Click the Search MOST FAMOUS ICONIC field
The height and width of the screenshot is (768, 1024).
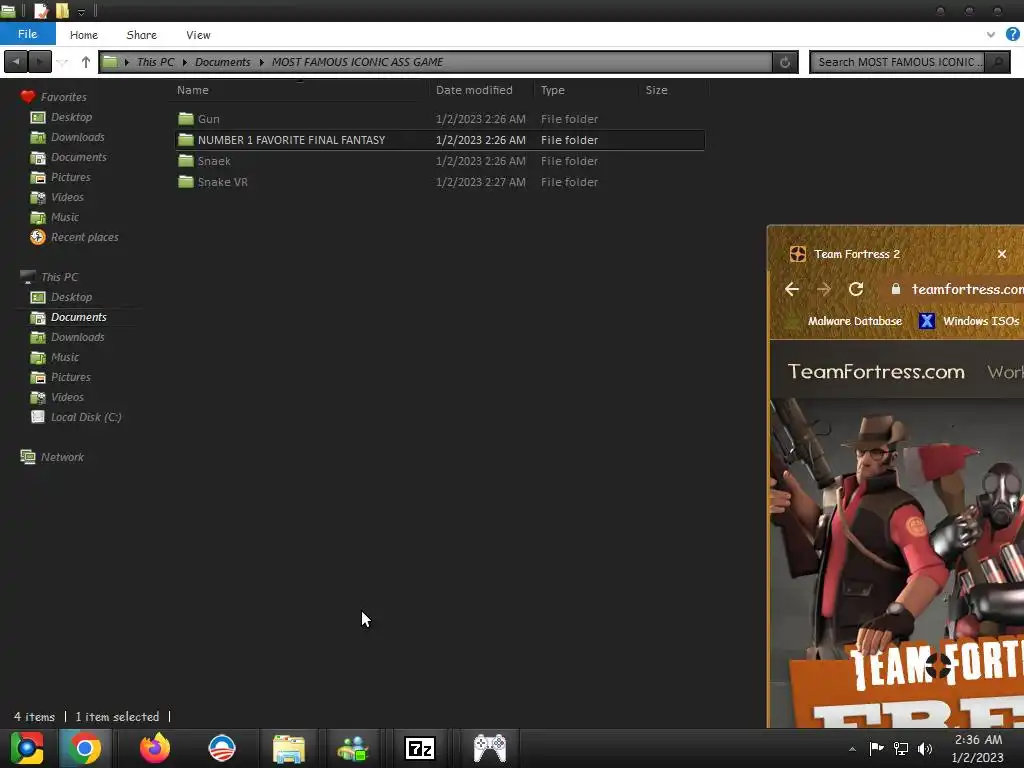[x=898, y=62]
